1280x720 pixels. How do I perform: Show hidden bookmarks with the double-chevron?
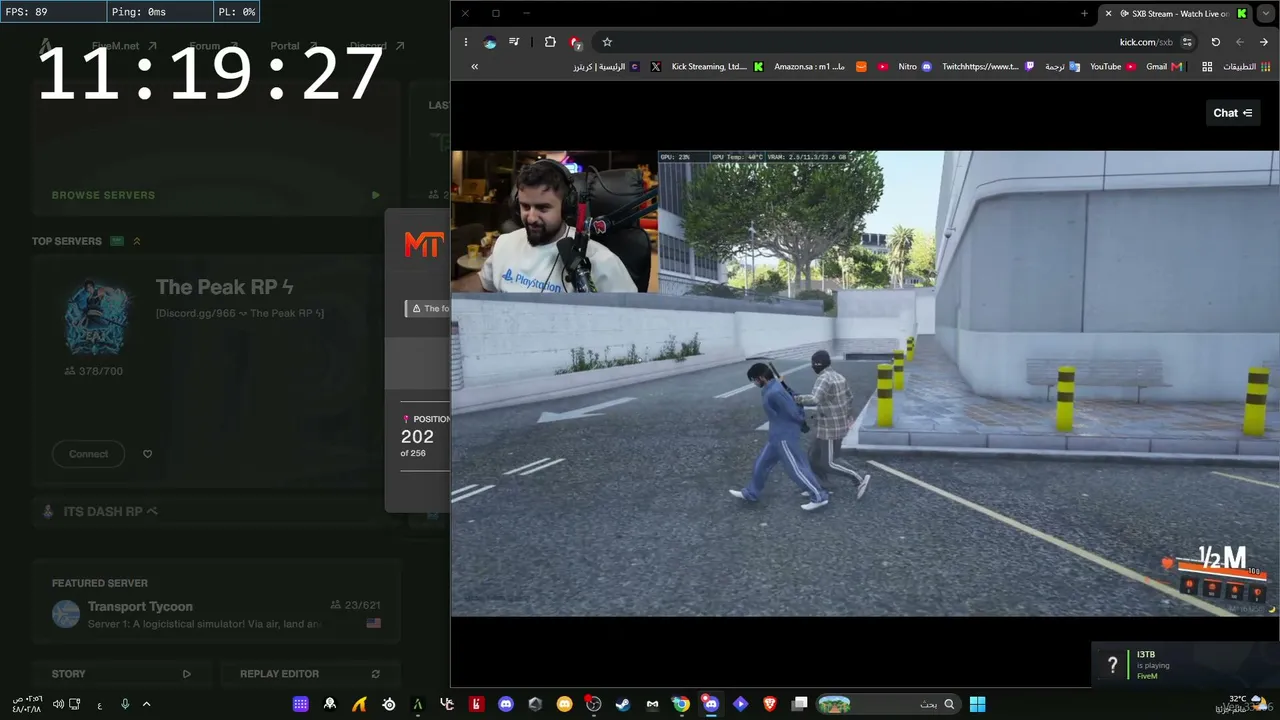point(474,67)
